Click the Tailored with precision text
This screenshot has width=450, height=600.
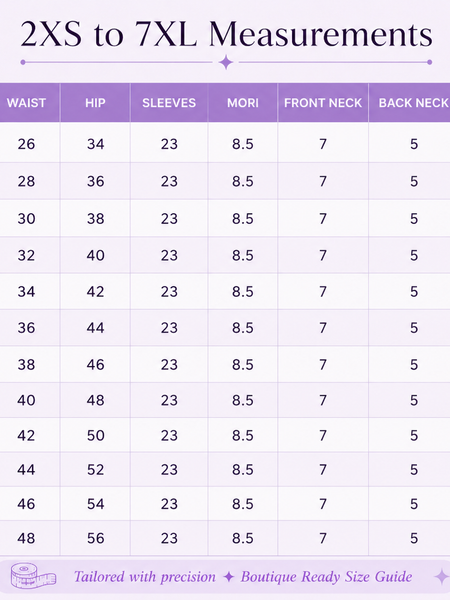click(x=145, y=577)
